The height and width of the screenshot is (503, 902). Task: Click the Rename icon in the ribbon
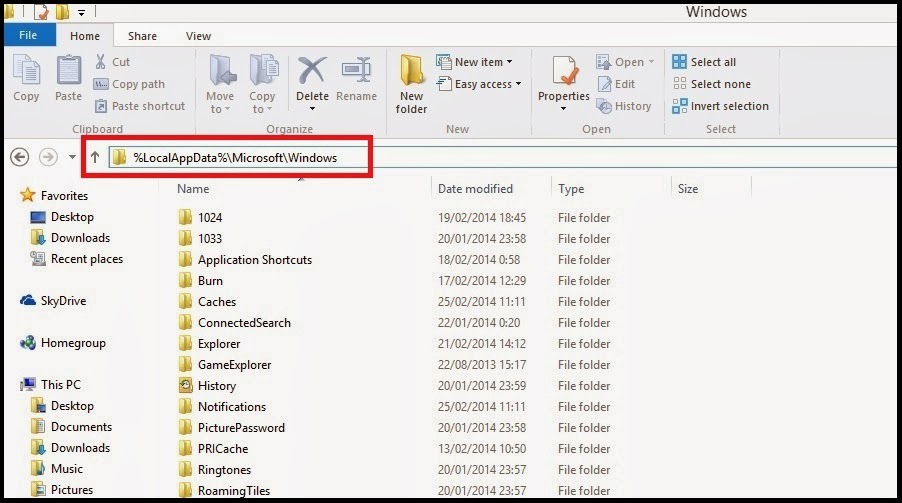356,70
